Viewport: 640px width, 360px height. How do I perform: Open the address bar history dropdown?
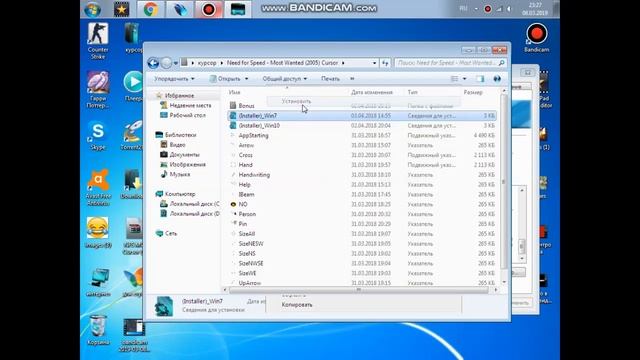374,63
